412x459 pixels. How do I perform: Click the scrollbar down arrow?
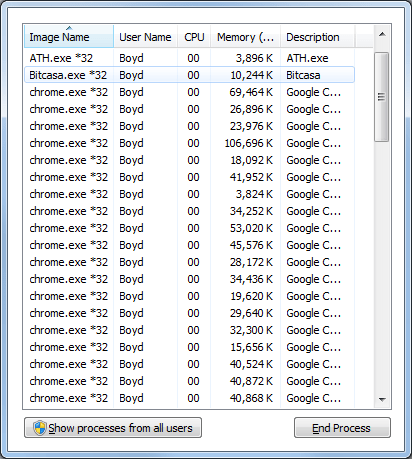coord(382,399)
